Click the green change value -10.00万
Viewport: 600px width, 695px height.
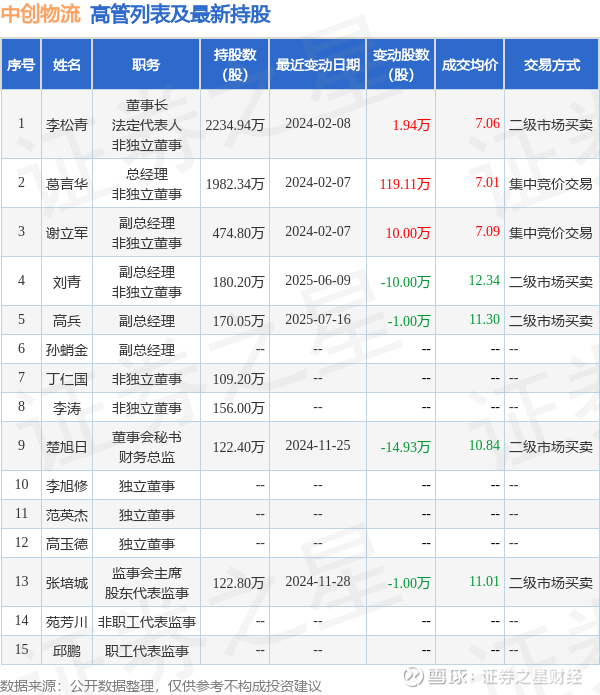405,282
